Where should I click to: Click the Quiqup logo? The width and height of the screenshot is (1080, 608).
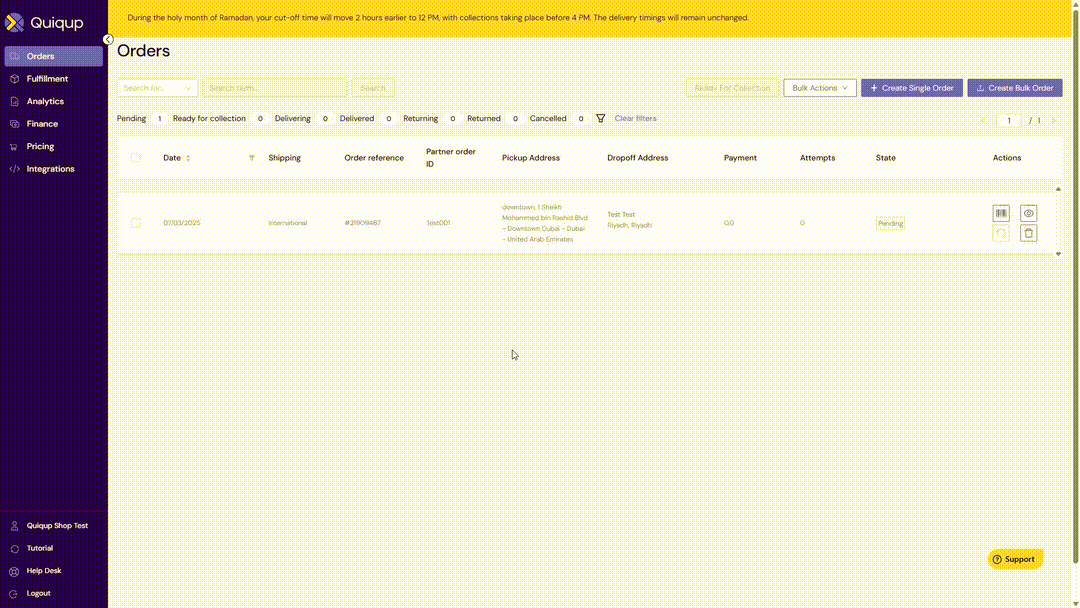tap(44, 23)
